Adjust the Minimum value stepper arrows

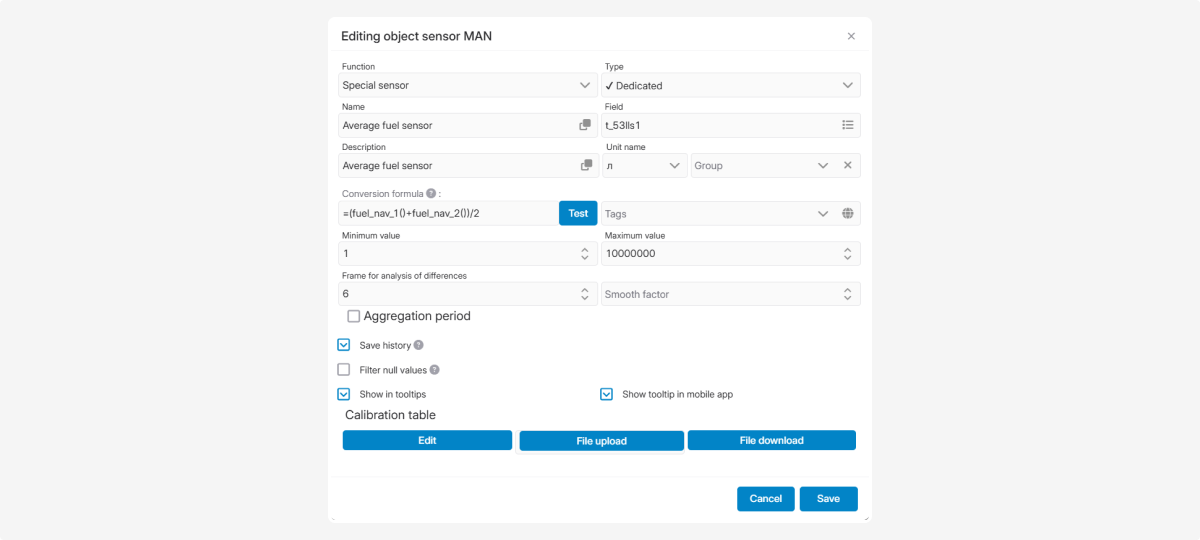[585, 254]
